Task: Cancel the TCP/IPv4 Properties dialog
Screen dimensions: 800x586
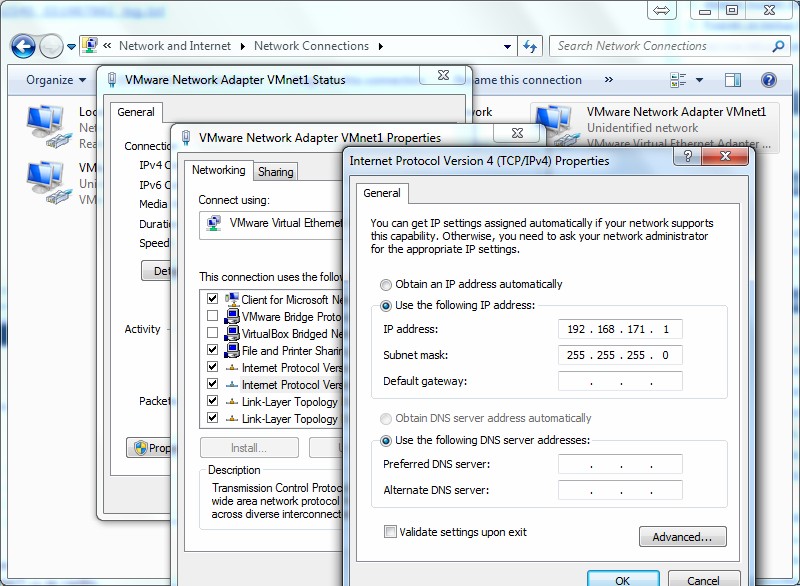Action: tap(704, 579)
